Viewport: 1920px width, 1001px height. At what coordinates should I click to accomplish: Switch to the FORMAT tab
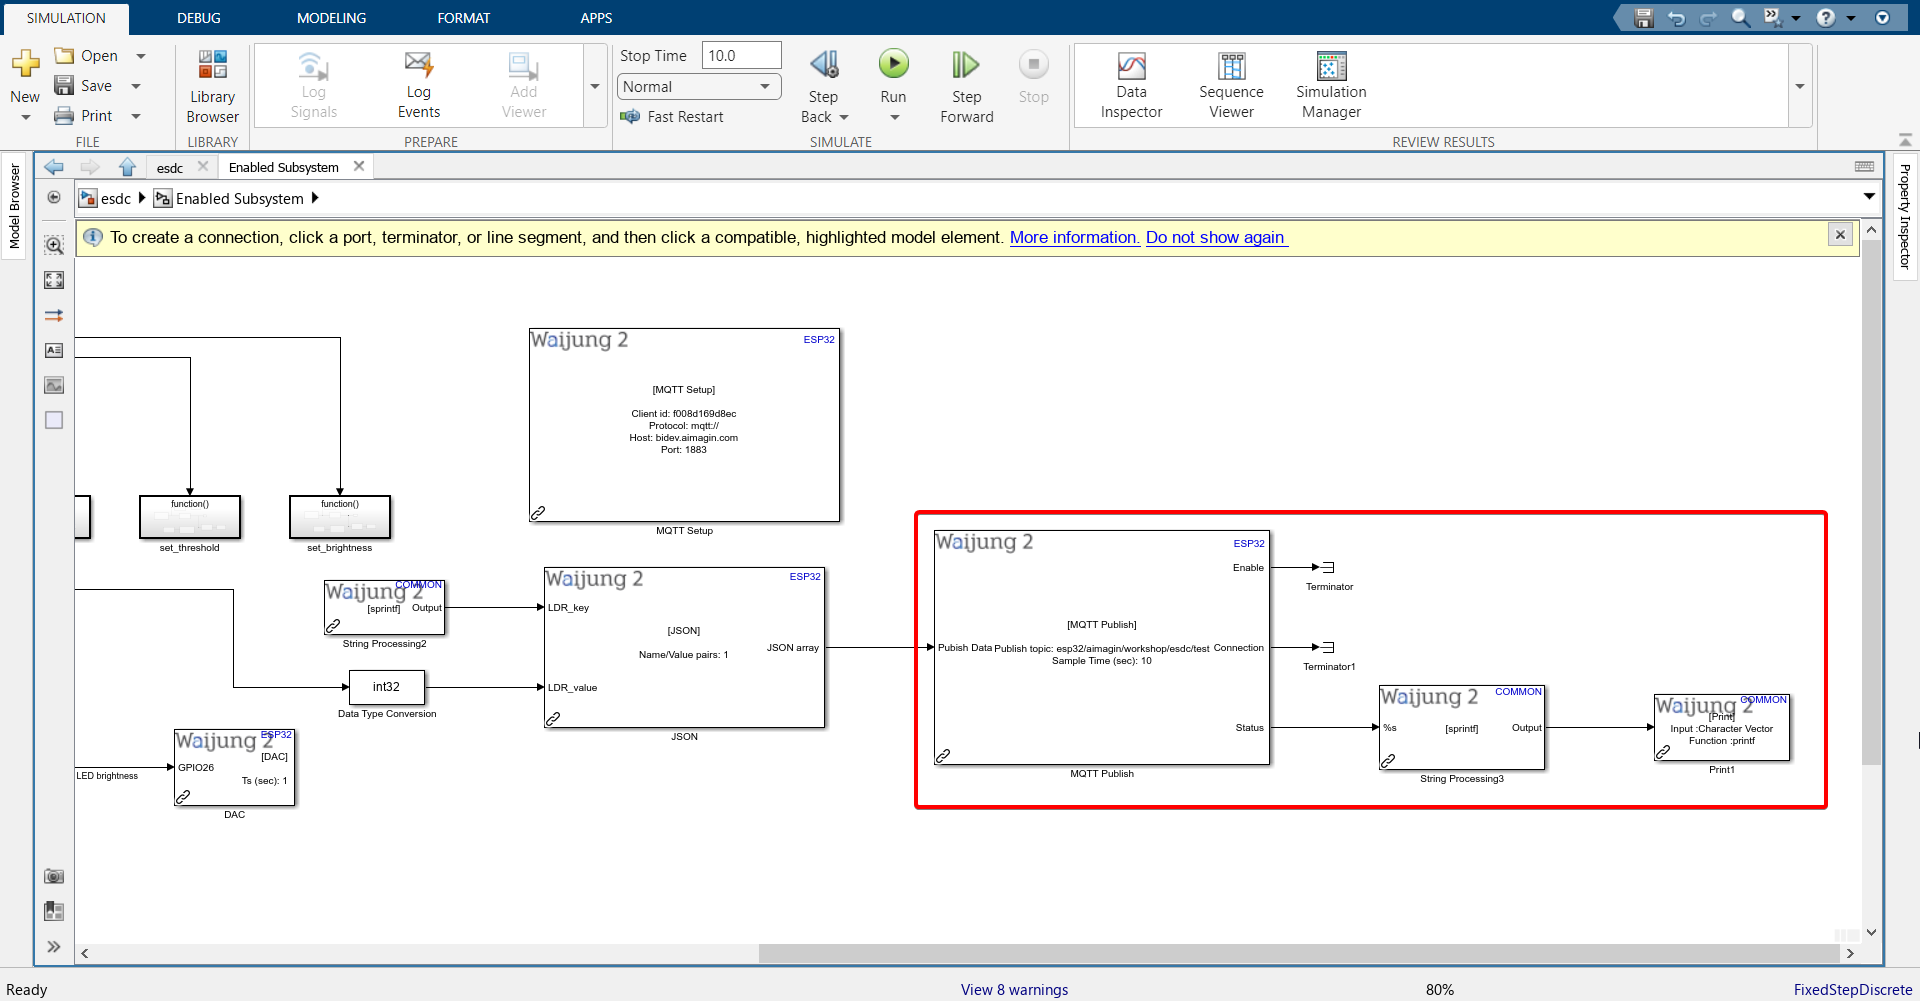point(463,18)
